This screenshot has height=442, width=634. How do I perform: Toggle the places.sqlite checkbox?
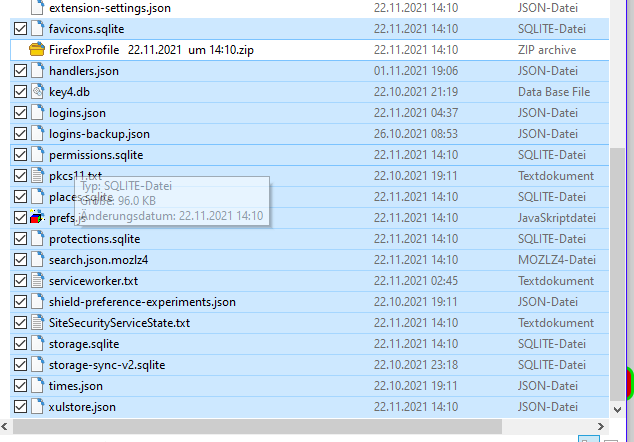[20, 197]
